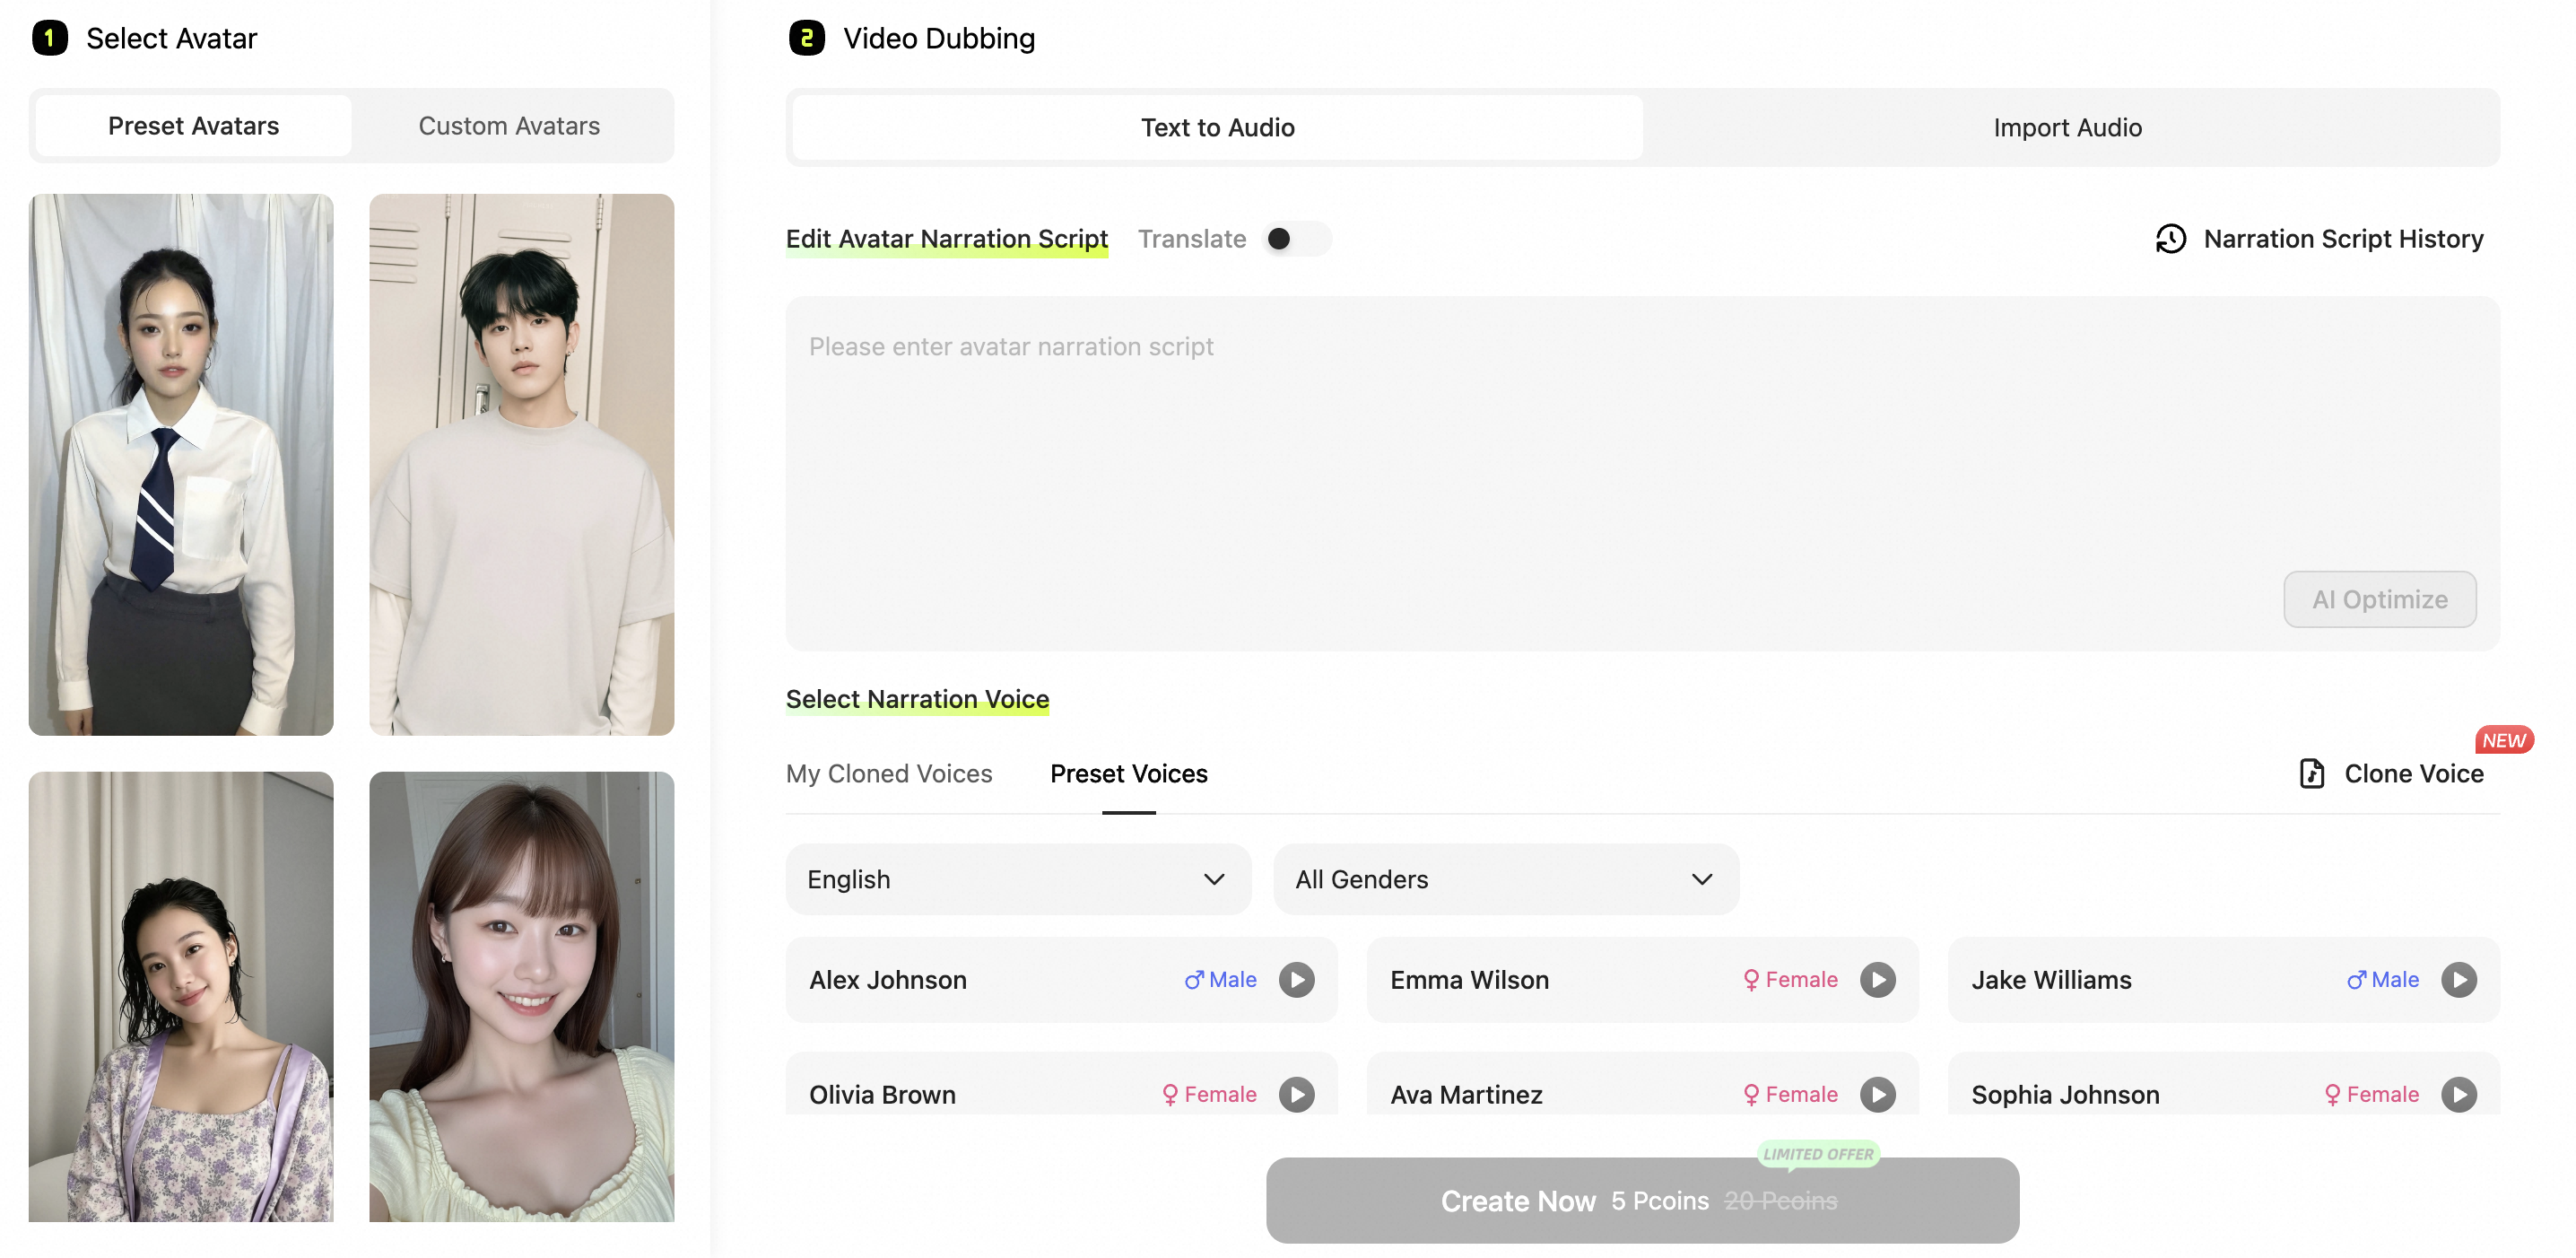This screenshot has height=1258, width=2576.
Task: Click the AI Optimize button
Action: click(2380, 599)
